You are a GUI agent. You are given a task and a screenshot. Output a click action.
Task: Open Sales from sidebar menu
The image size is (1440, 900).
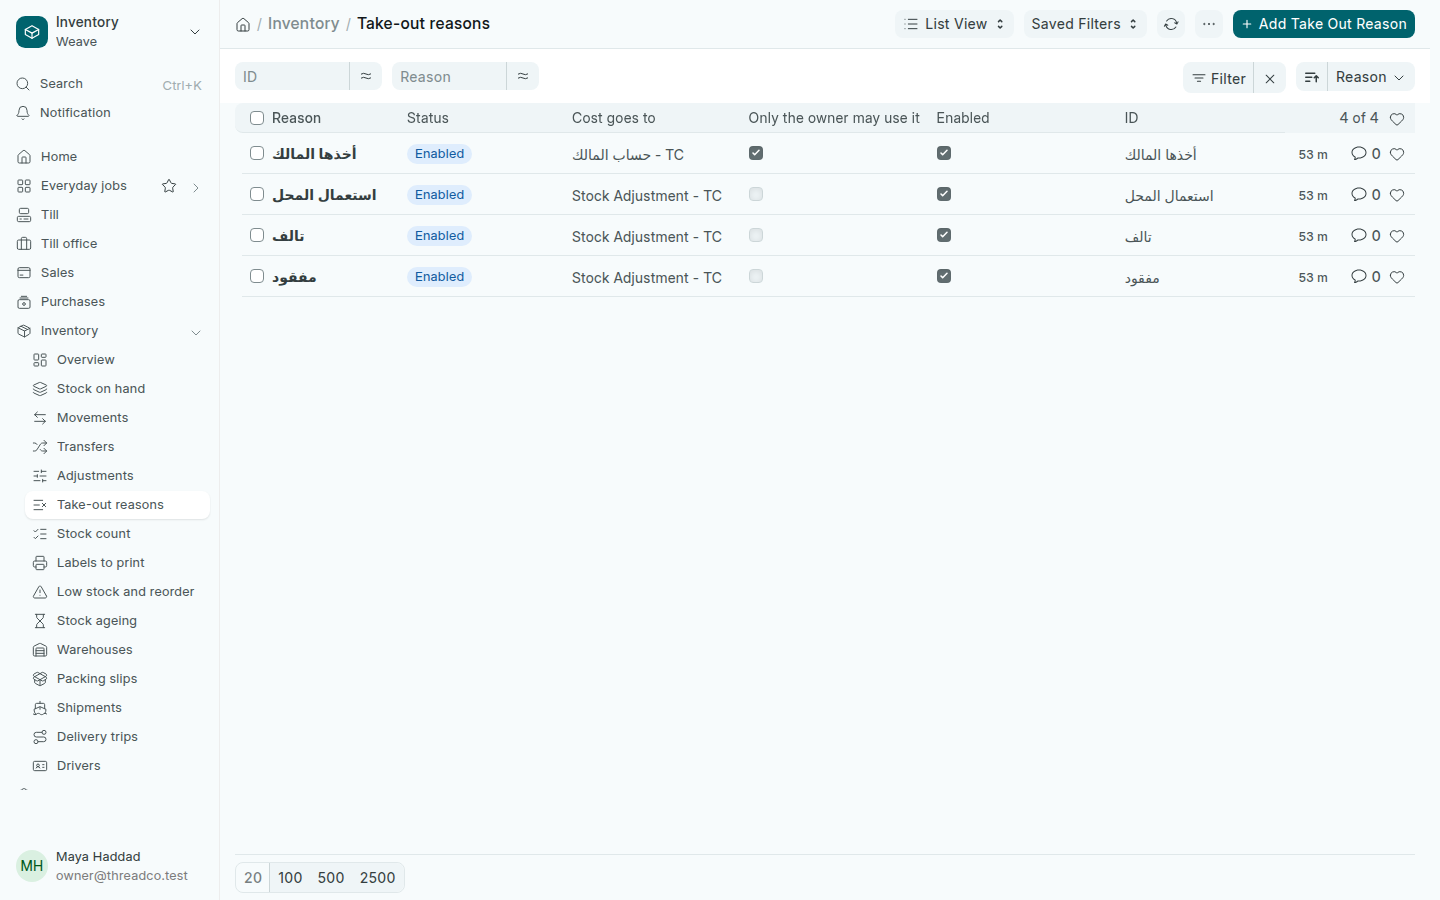(x=110, y=273)
